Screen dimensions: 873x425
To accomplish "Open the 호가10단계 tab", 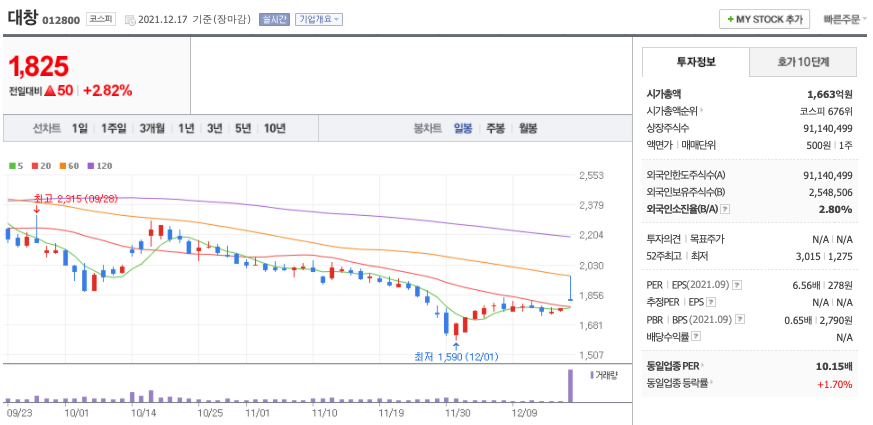I will 803,62.
